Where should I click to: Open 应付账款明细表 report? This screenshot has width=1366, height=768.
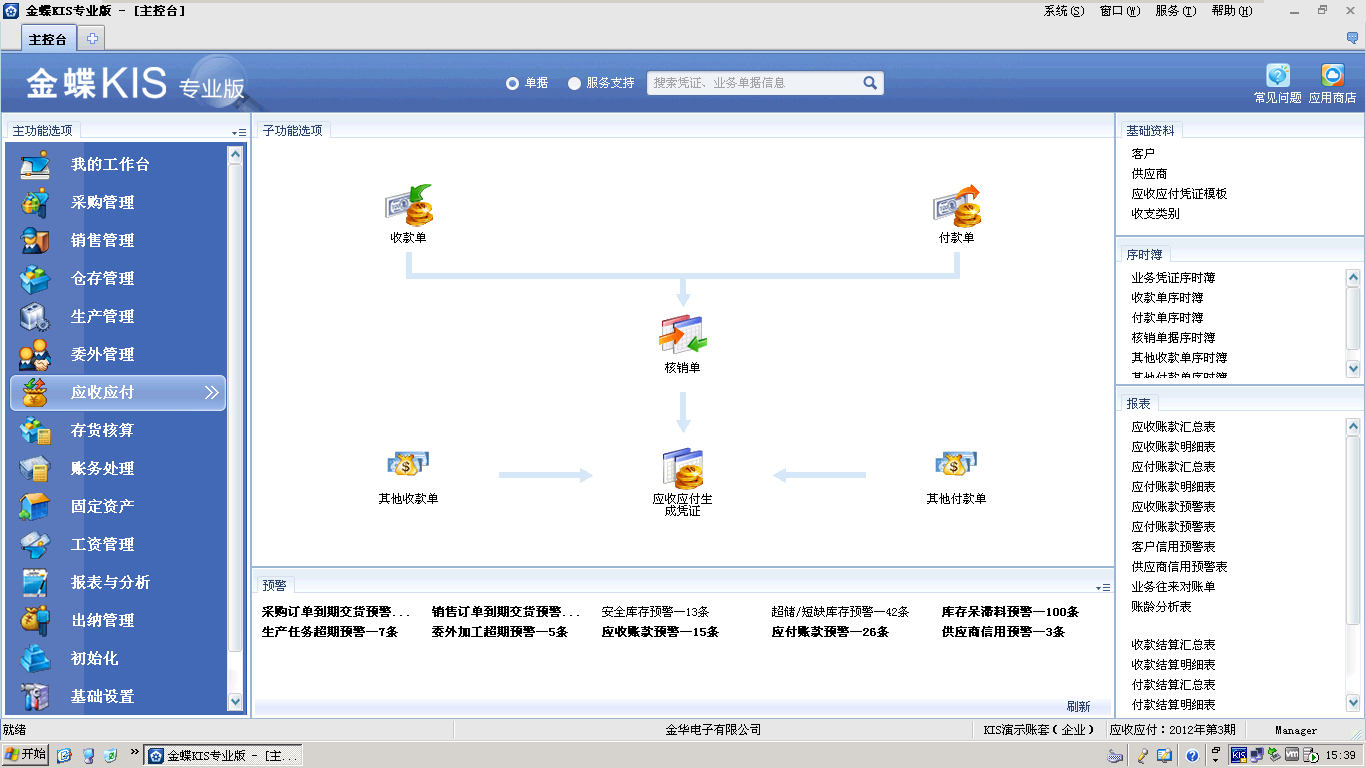click(1173, 487)
